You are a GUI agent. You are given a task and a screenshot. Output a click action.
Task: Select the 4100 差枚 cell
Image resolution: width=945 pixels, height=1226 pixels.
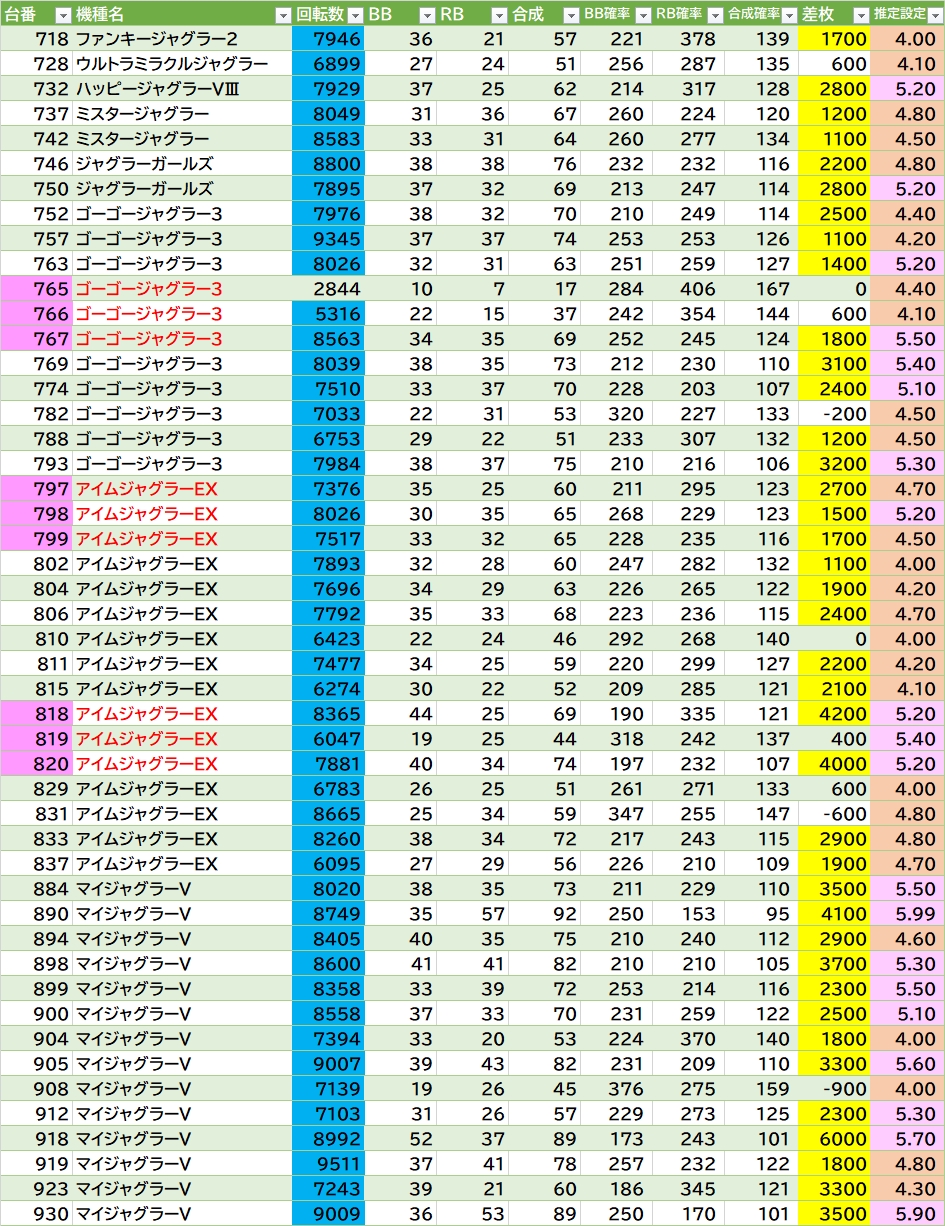pyautogui.click(x=834, y=914)
